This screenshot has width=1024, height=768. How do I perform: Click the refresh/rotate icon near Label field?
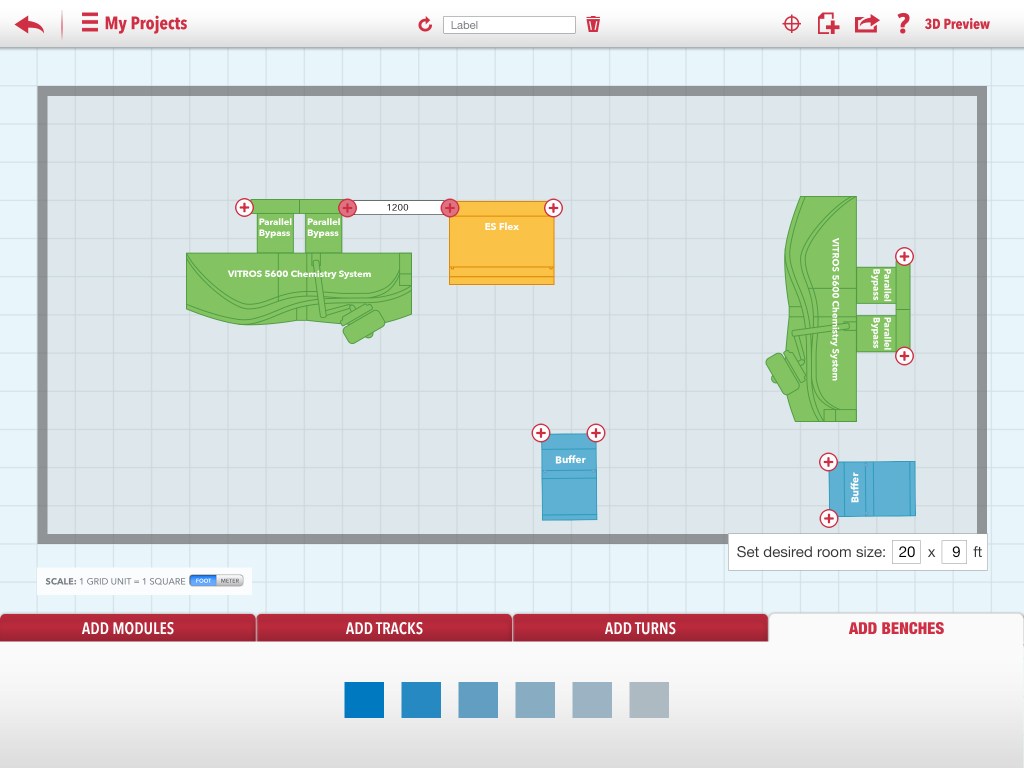425,23
